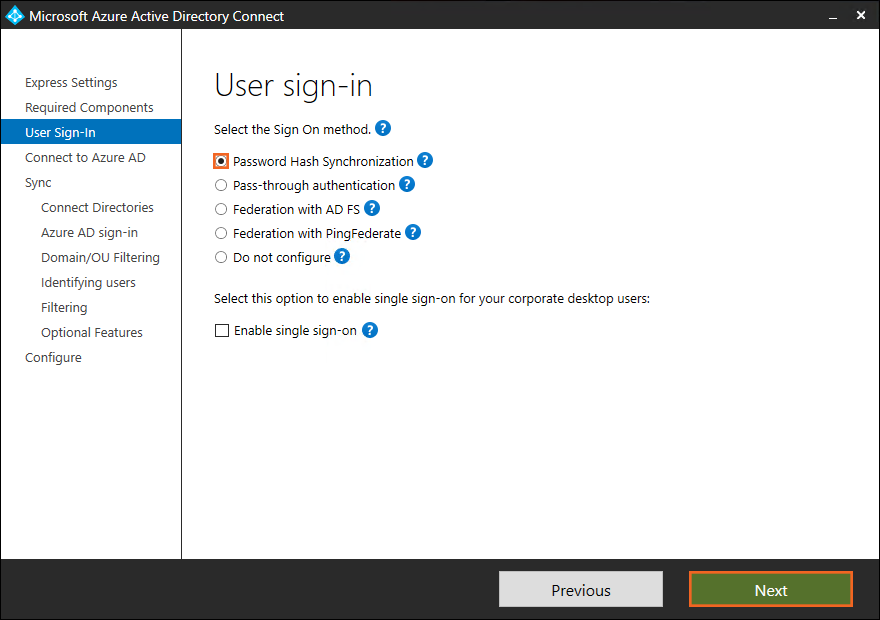This screenshot has width=880, height=620.
Task: Click the Azure AD Connect title bar logo
Action: pyautogui.click(x=14, y=15)
